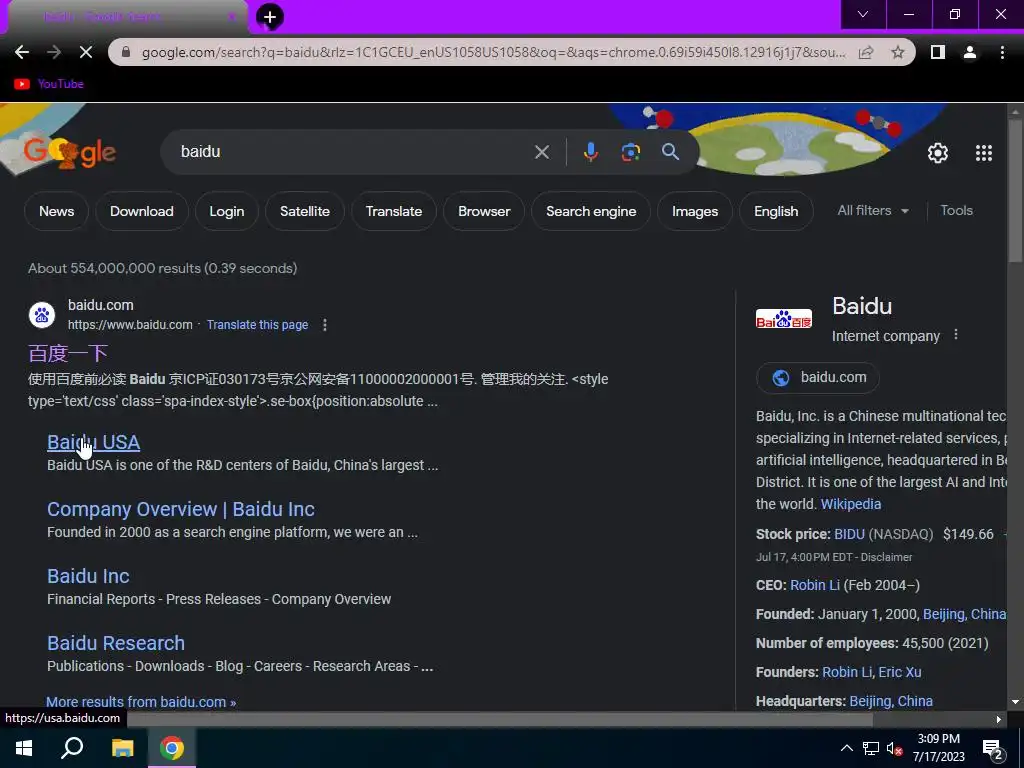
Task: Open Wikipedia link in Baidu description
Action: tap(851, 504)
